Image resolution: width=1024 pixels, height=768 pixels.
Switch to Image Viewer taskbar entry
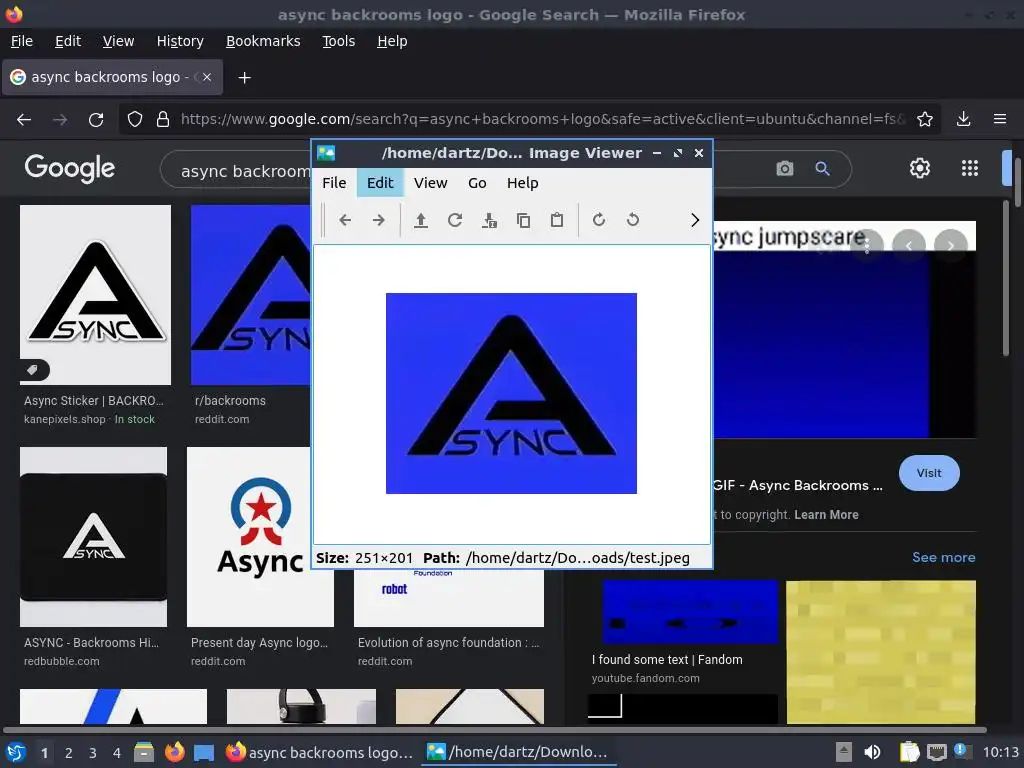click(518, 752)
